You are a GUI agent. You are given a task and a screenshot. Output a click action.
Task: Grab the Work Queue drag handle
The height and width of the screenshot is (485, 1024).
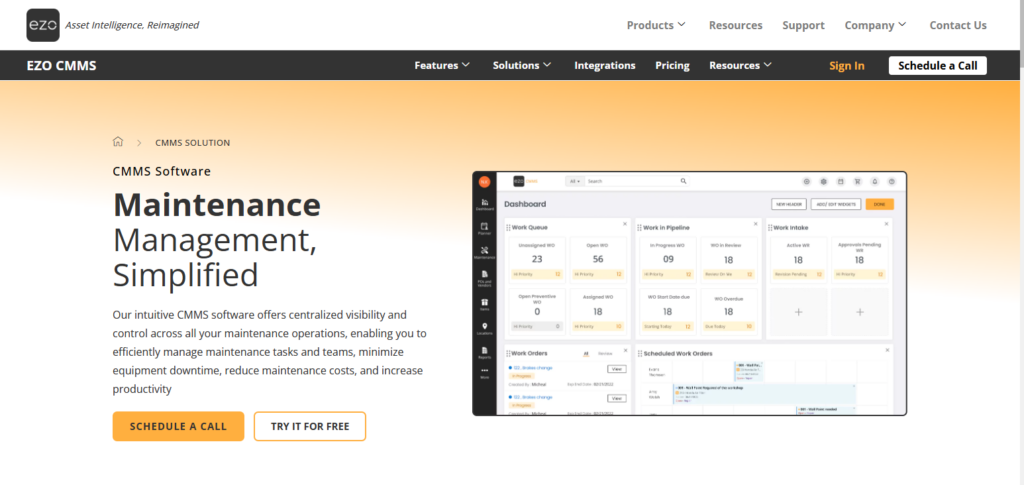508,227
